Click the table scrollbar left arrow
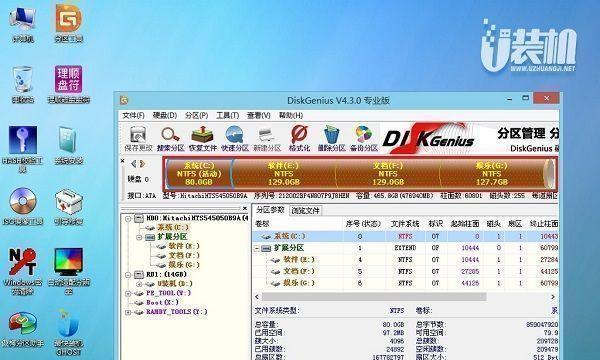600x360 pixels. pyautogui.click(x=257, y=297)
